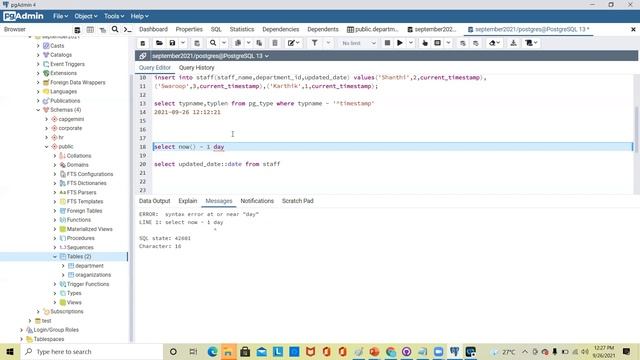Viewport: 640px width, 360px height.
Task: Open Microsoft Edge from taskbar
Action: pyautogui.click(x=212, y=351)
